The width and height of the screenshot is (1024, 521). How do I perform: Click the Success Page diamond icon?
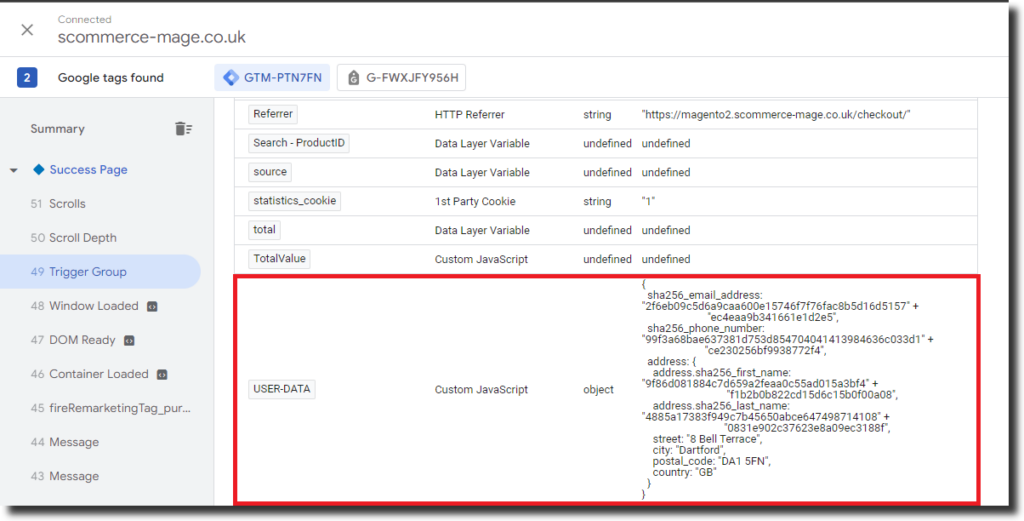pos(39,170)
